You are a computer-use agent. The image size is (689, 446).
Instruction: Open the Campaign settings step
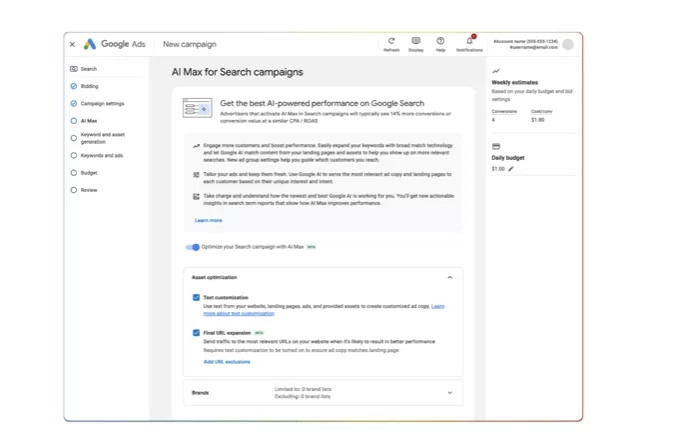click(x=102, y=104)
